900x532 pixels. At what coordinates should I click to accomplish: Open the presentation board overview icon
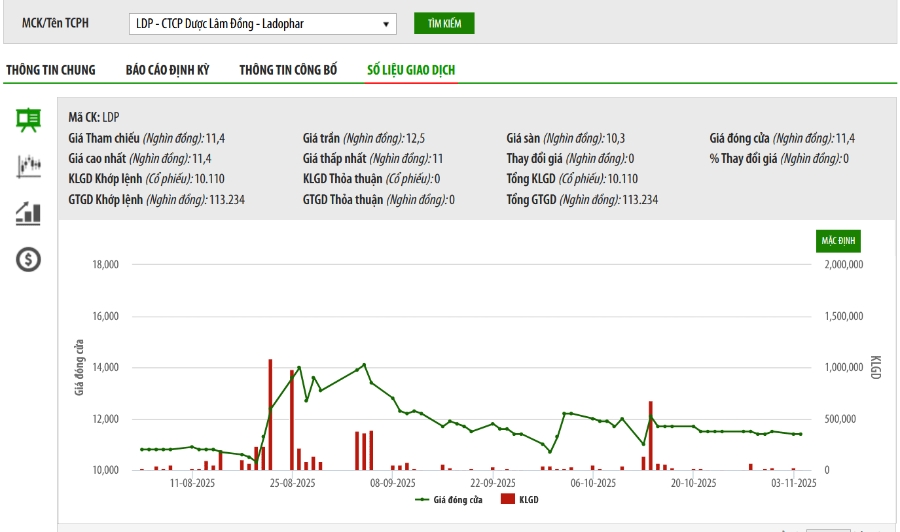29,120
